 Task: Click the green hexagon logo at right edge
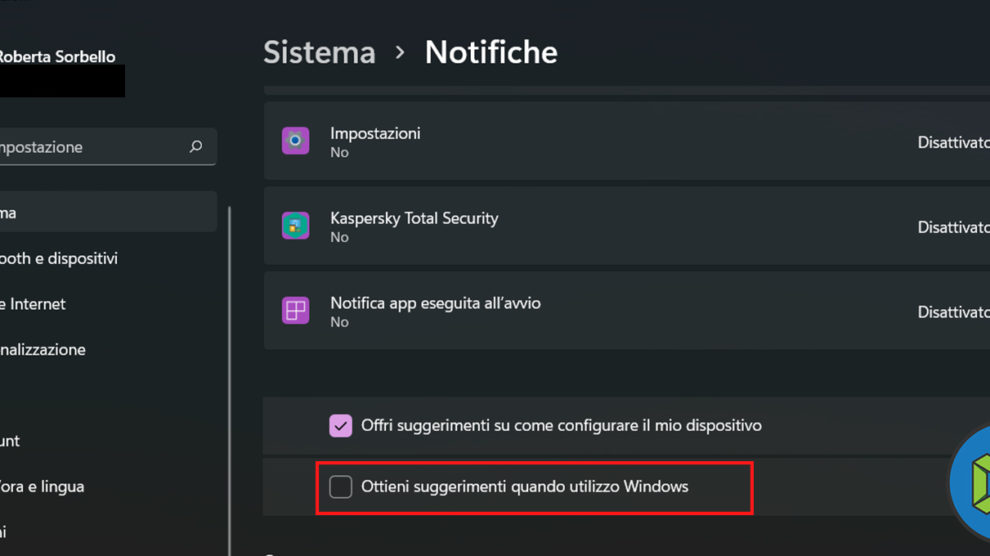pos(973,485)
